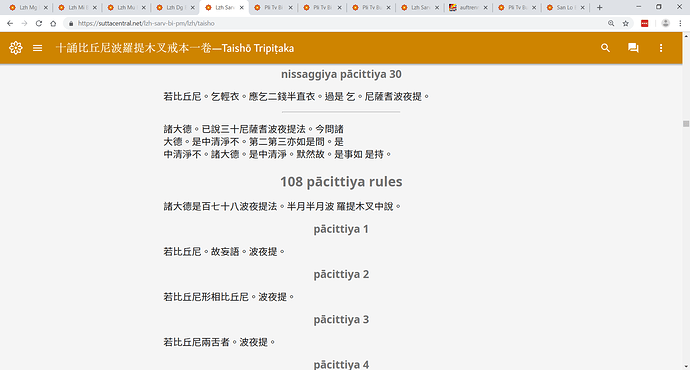Viewport: 690px width, 370px height.
Task: Click the red extension icon in toolbar
Action: point(645,23)
